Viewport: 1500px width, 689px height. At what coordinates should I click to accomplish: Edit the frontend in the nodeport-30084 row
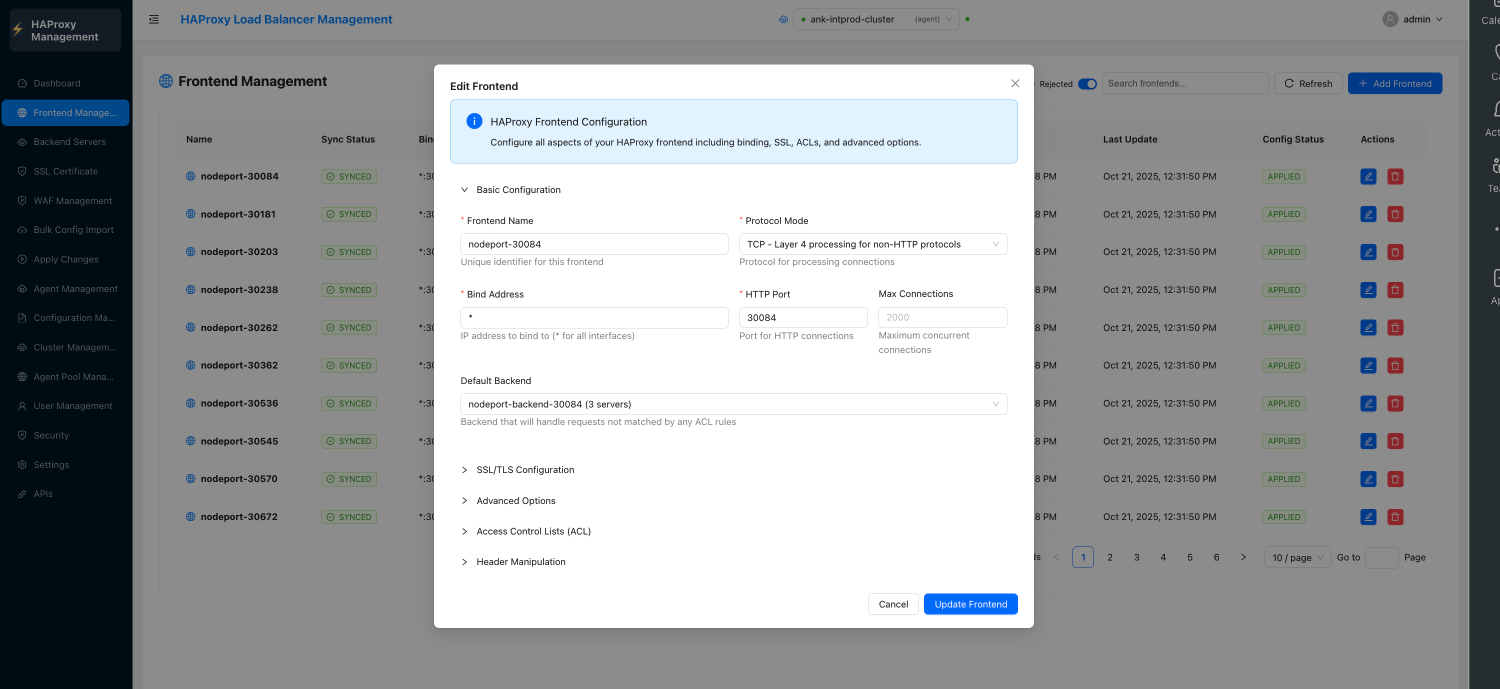point(1368,176)
